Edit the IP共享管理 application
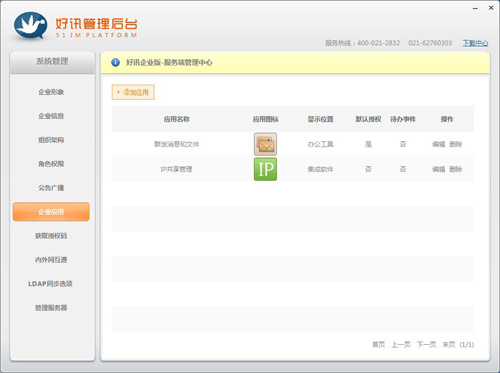Screen dimensions: 500x373 pyautogui.click(x=438, y=169)
